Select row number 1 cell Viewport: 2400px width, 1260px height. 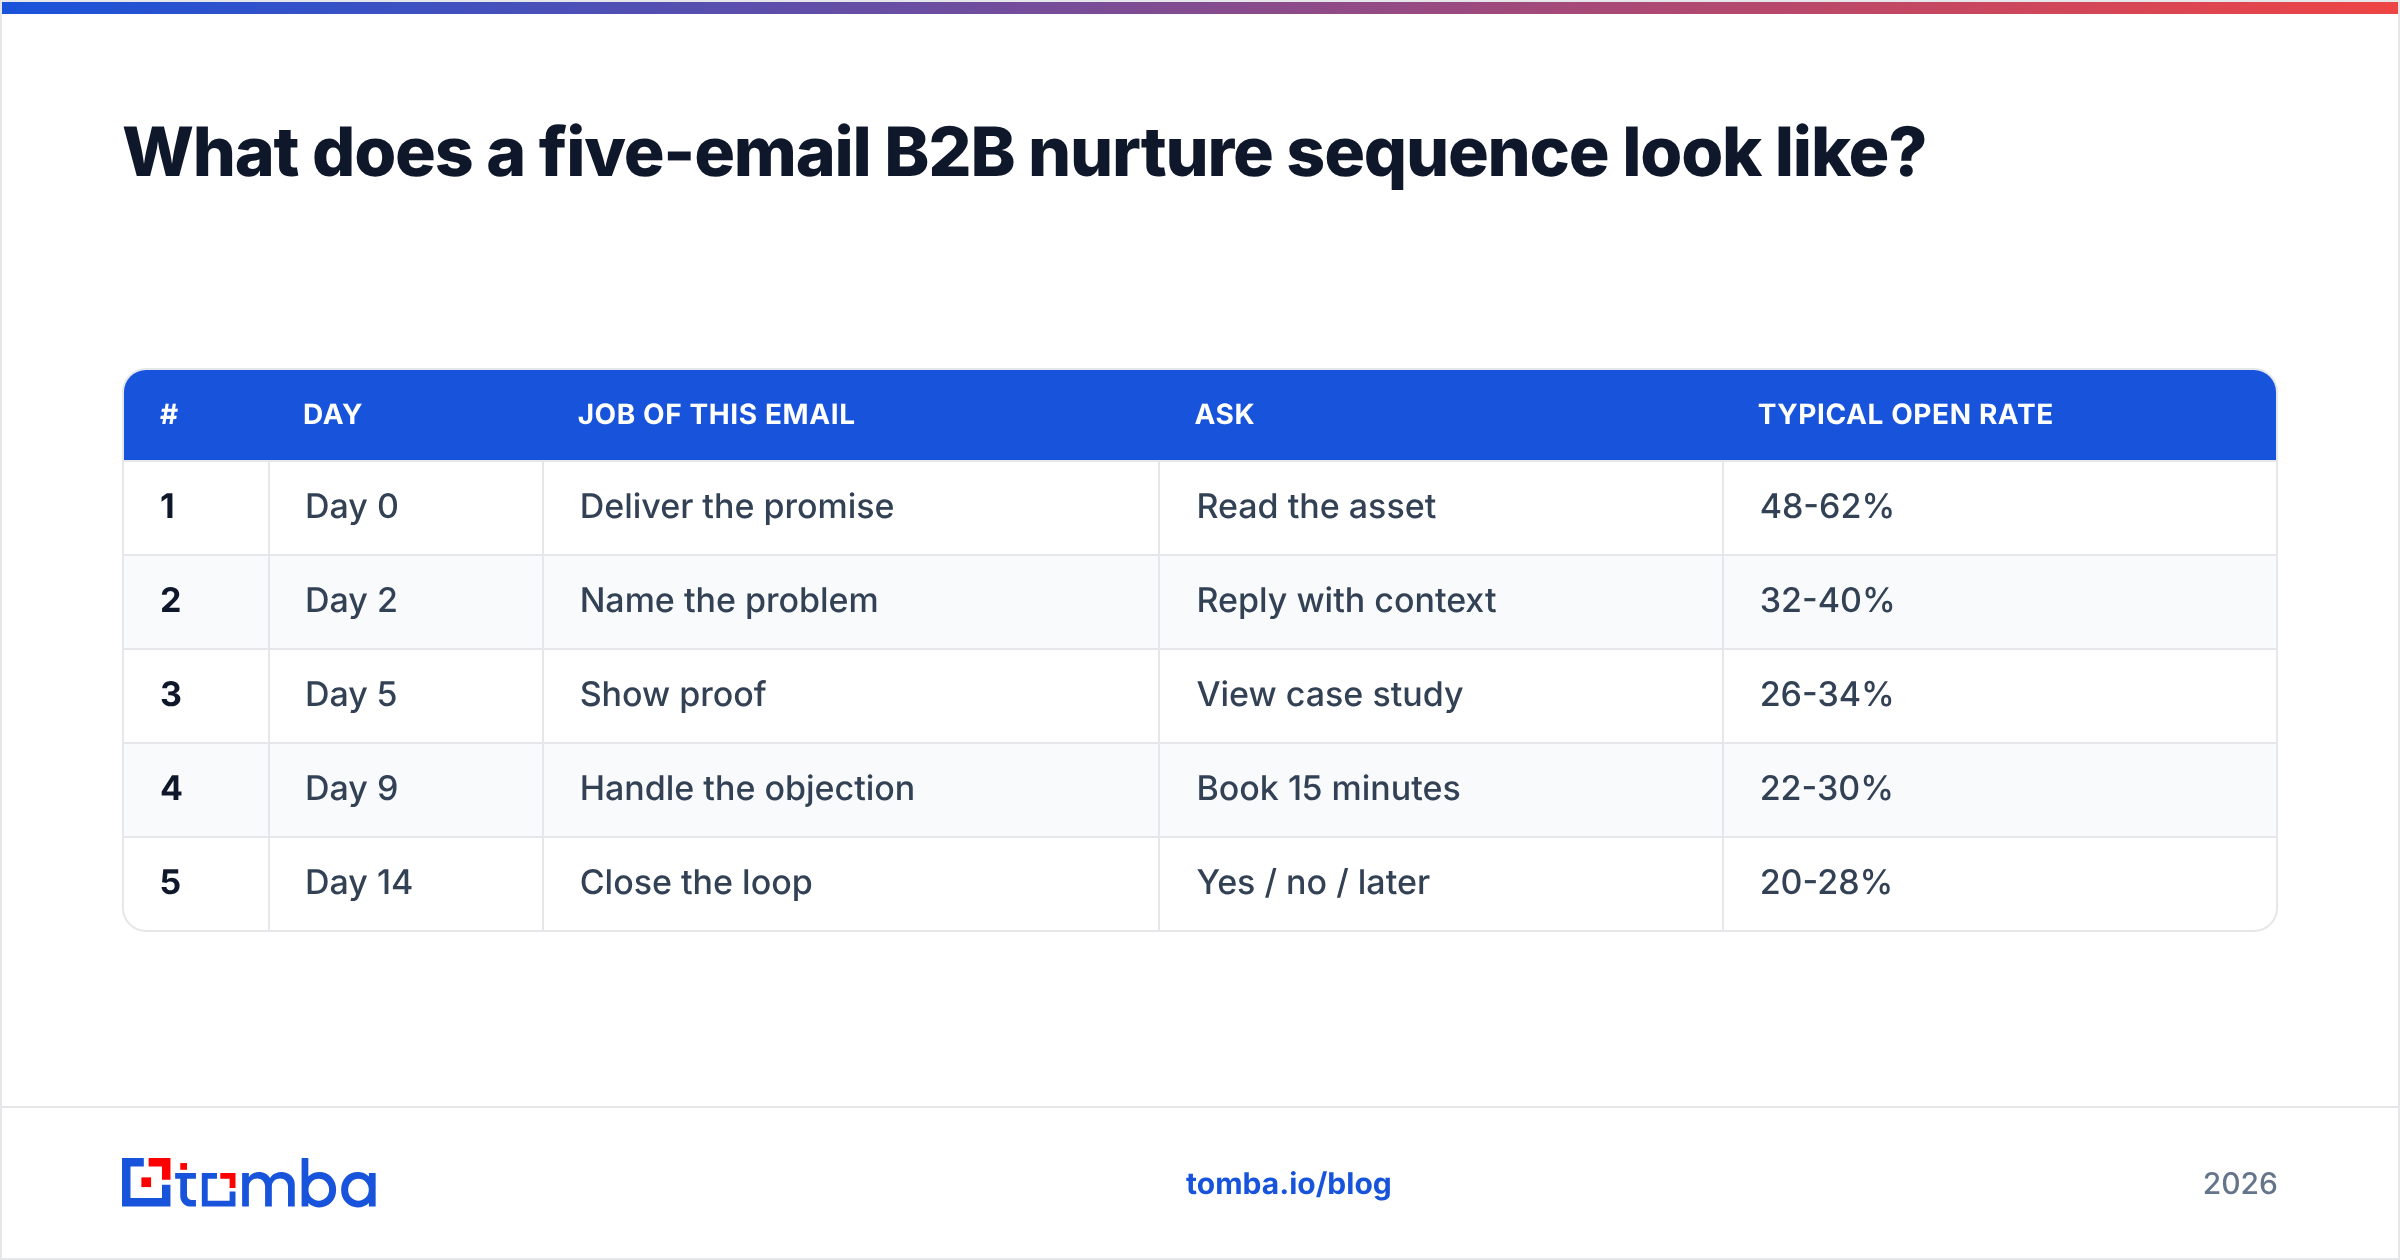[196, 507]
